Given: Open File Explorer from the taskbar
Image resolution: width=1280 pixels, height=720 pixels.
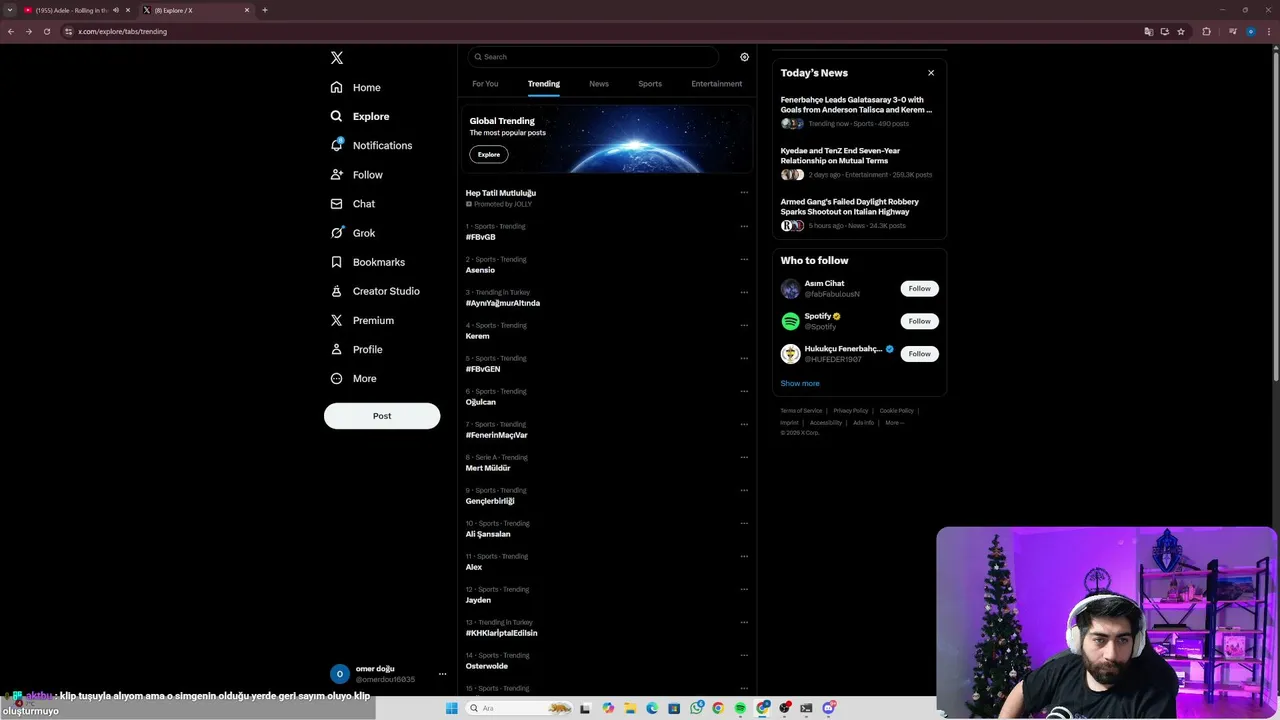Looking at the screenshot, I should pos(630,708).
